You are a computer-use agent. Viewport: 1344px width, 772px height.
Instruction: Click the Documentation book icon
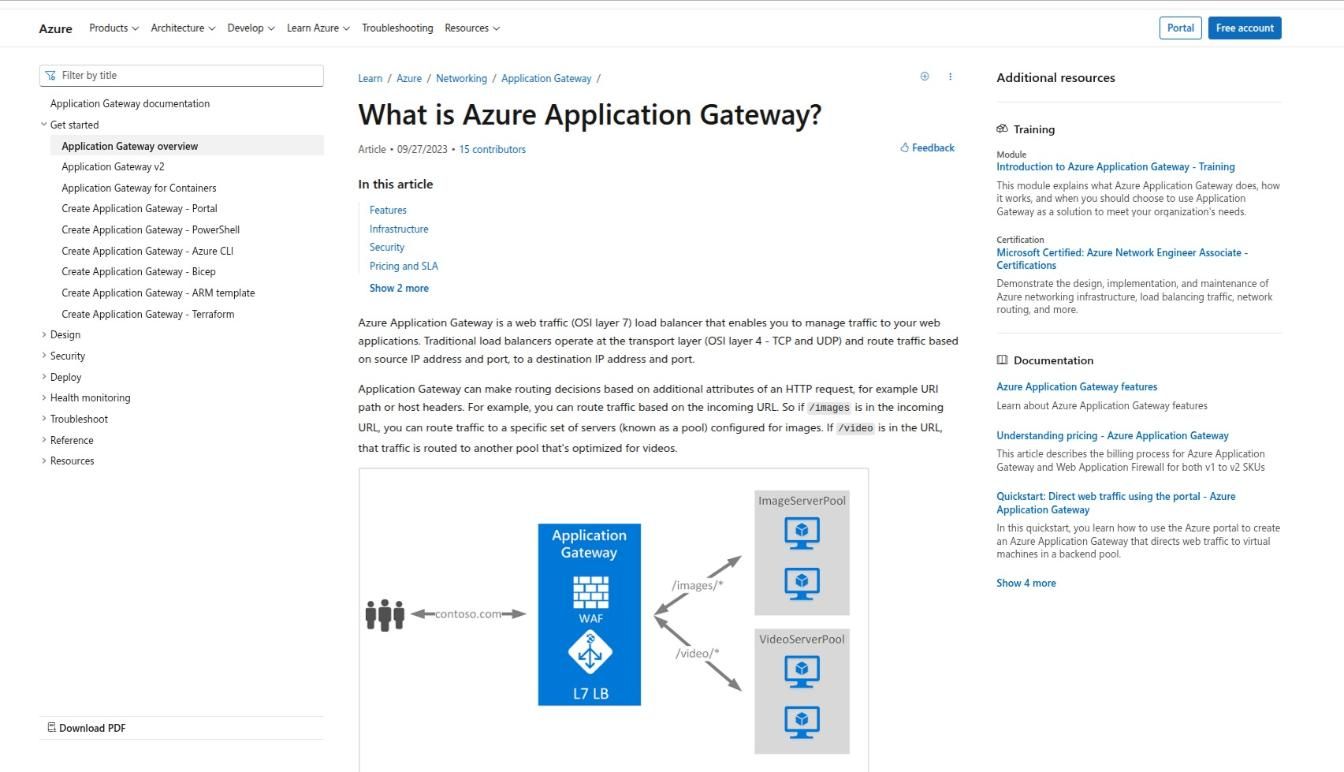click(1002, 360)
